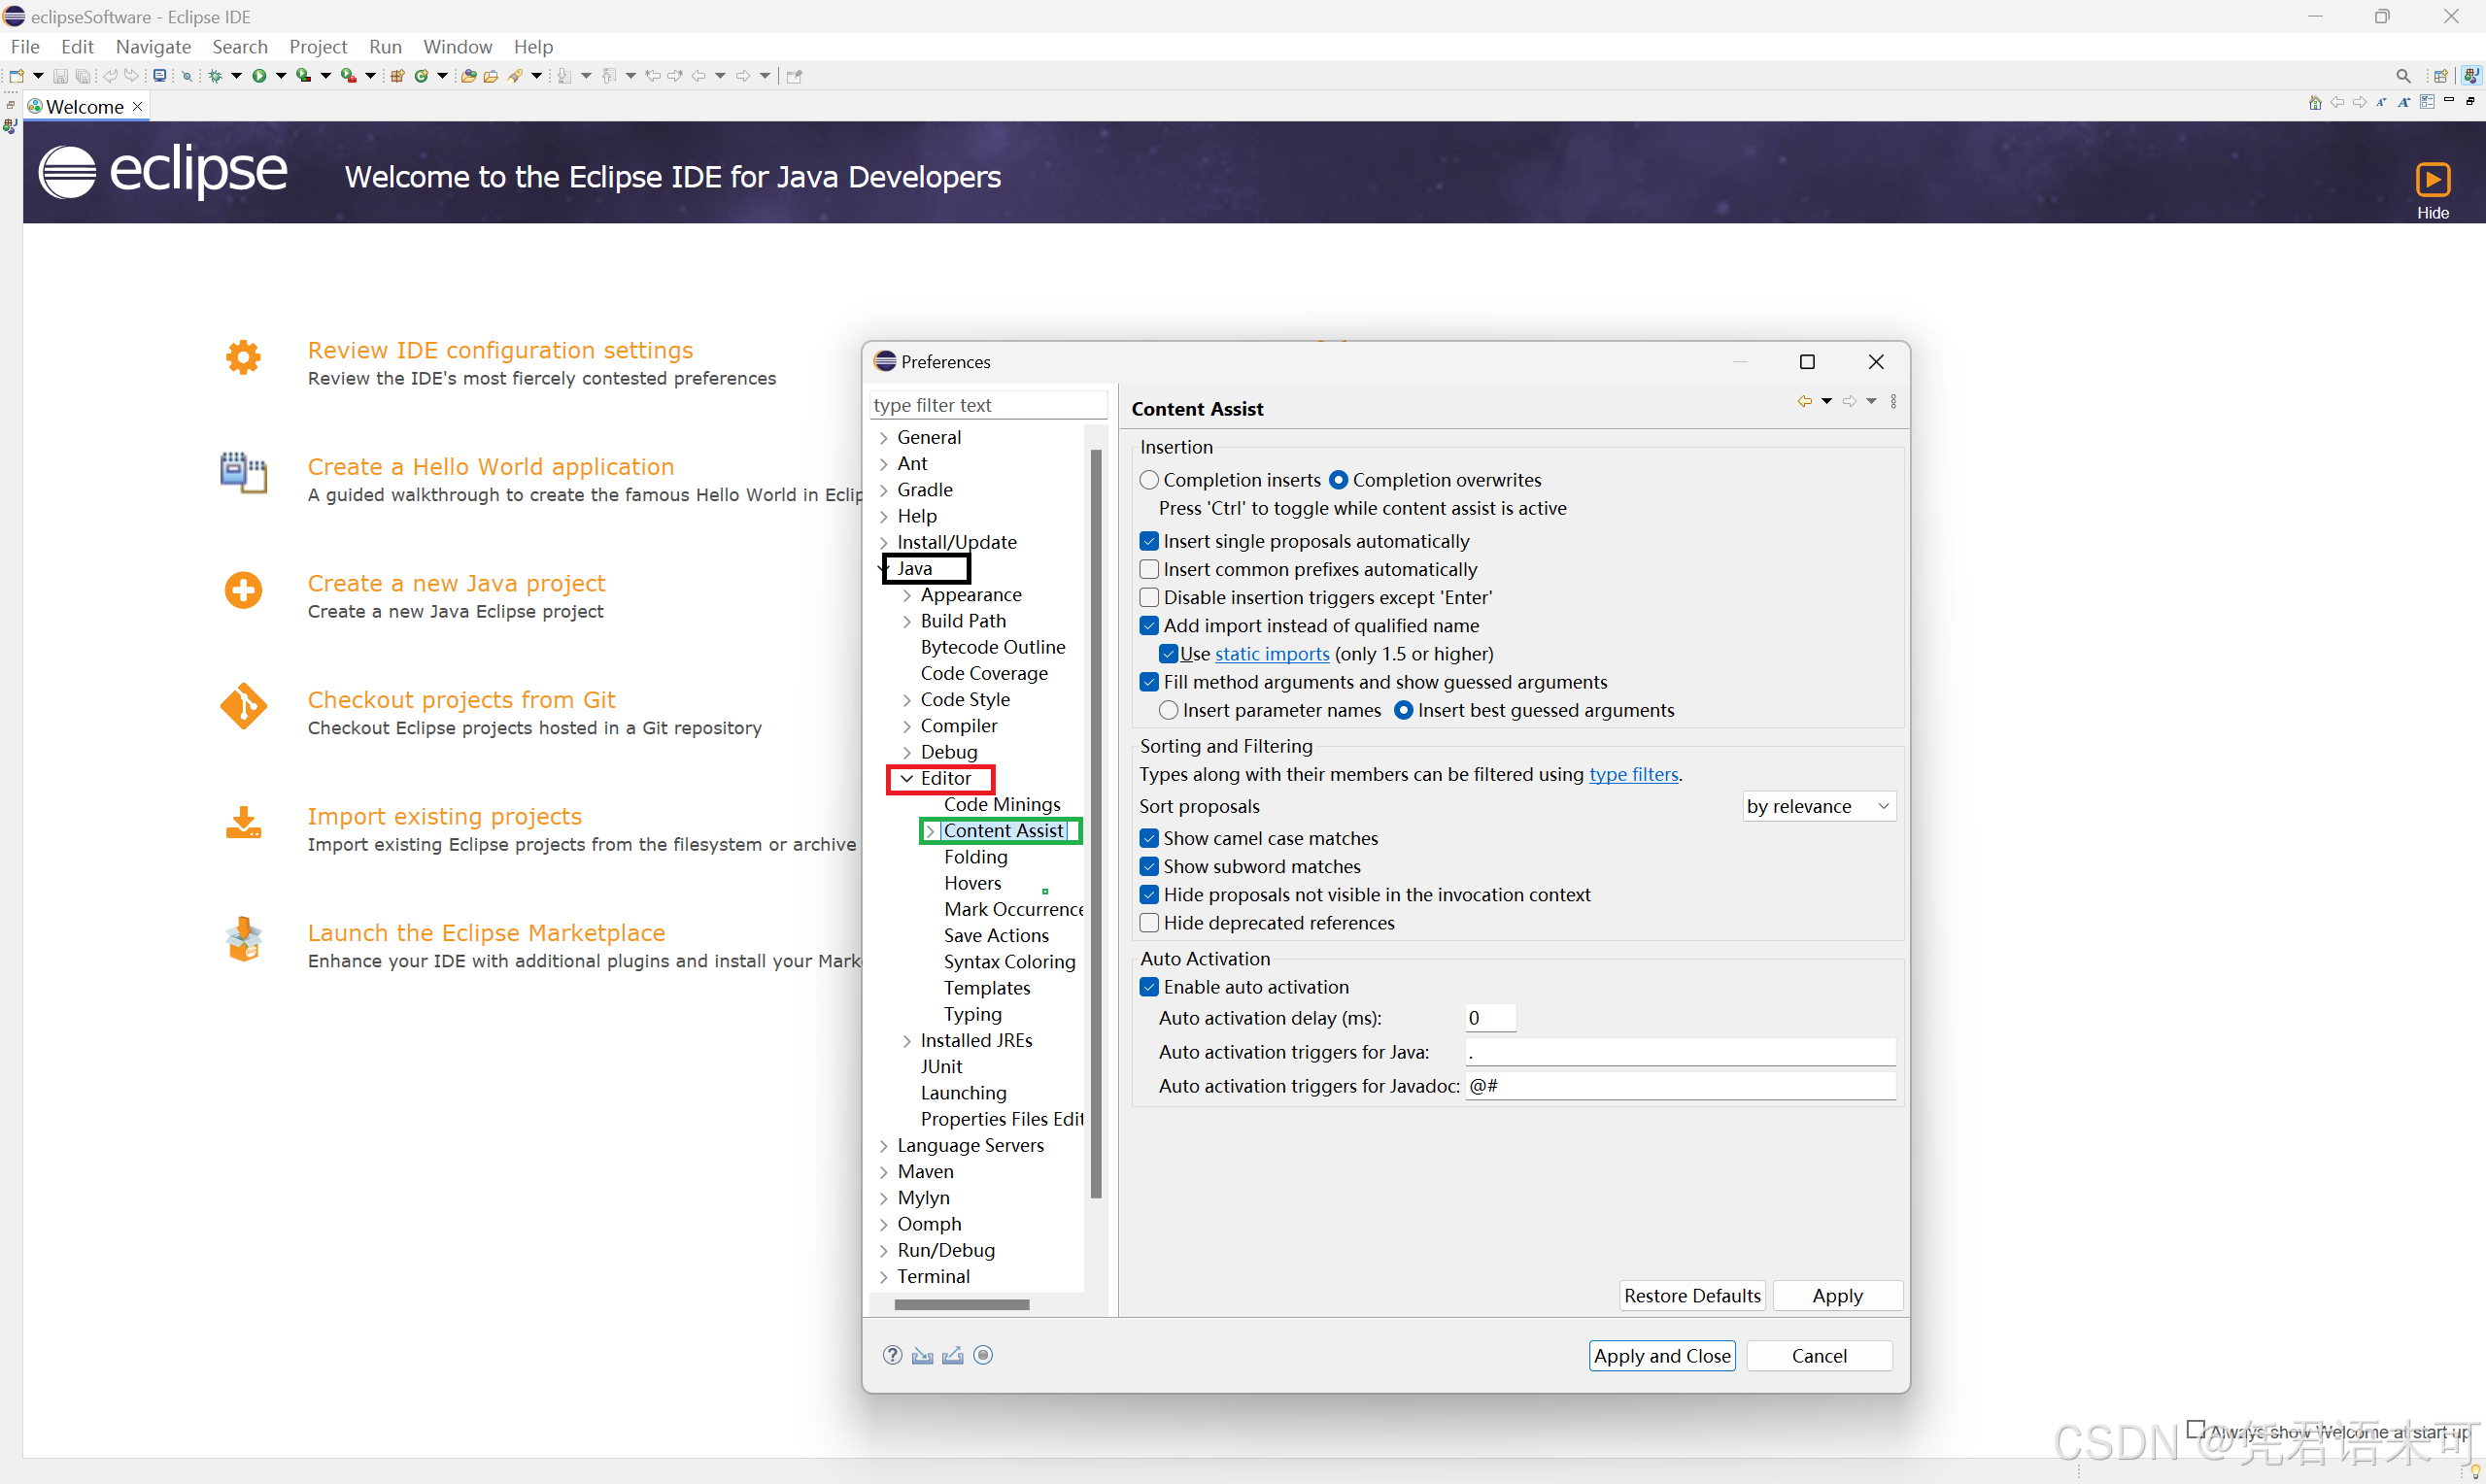Open the Navigate menu
2486x1484 pixels.
click(153, 47)
